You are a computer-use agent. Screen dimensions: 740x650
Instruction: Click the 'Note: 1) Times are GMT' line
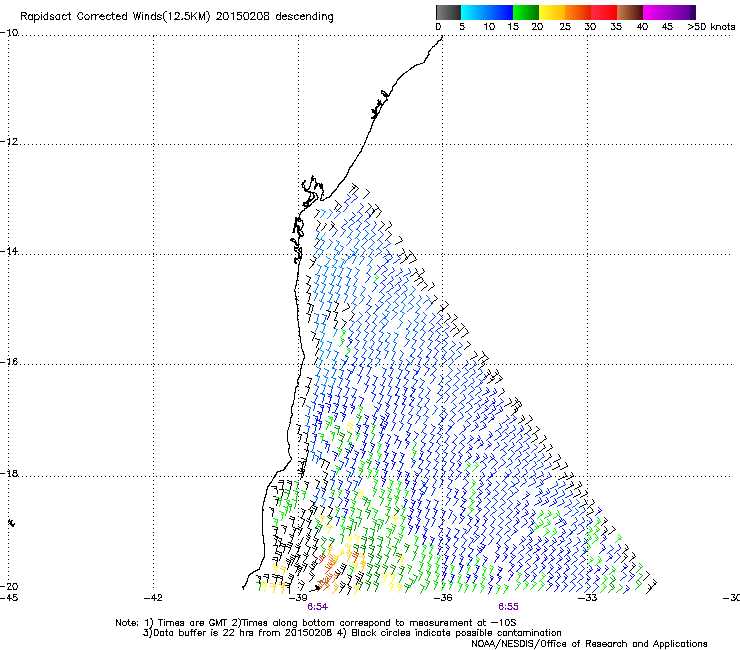click(x=315, y=623)
